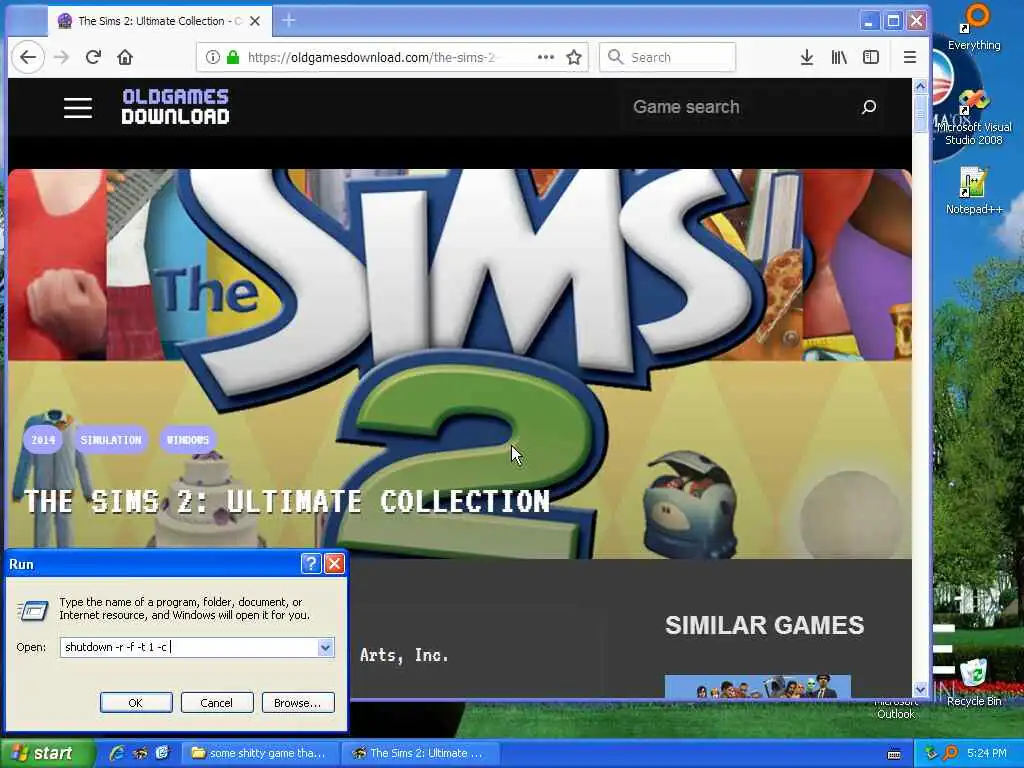Click the green padlock security icon

coord(232,57)
